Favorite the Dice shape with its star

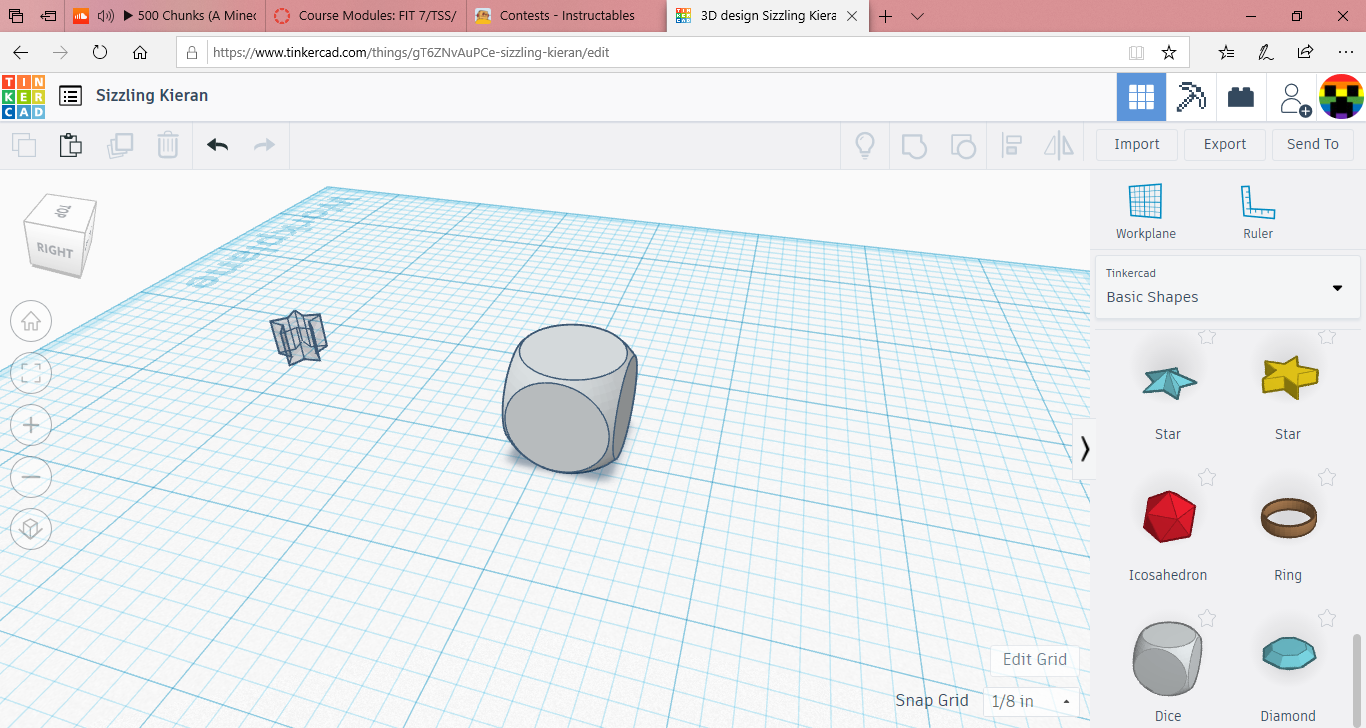1207,619
